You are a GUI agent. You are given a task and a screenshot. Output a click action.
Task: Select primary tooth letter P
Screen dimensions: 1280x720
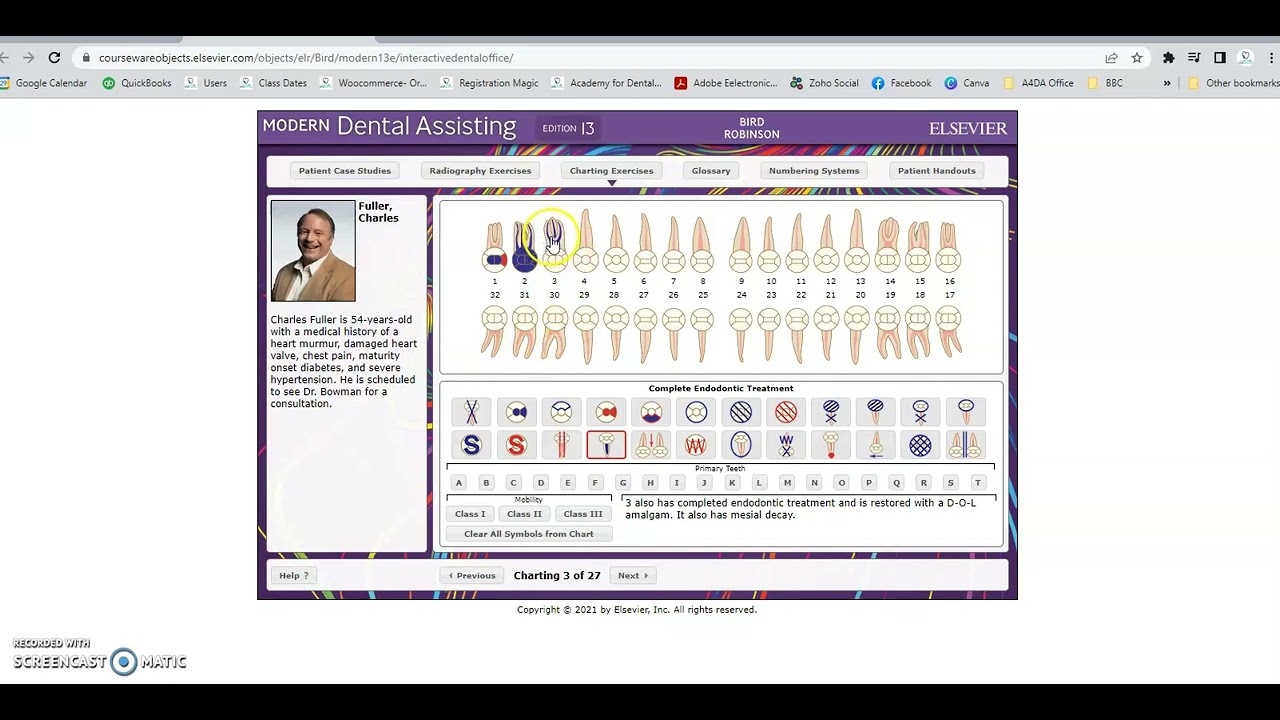point(869,483)
